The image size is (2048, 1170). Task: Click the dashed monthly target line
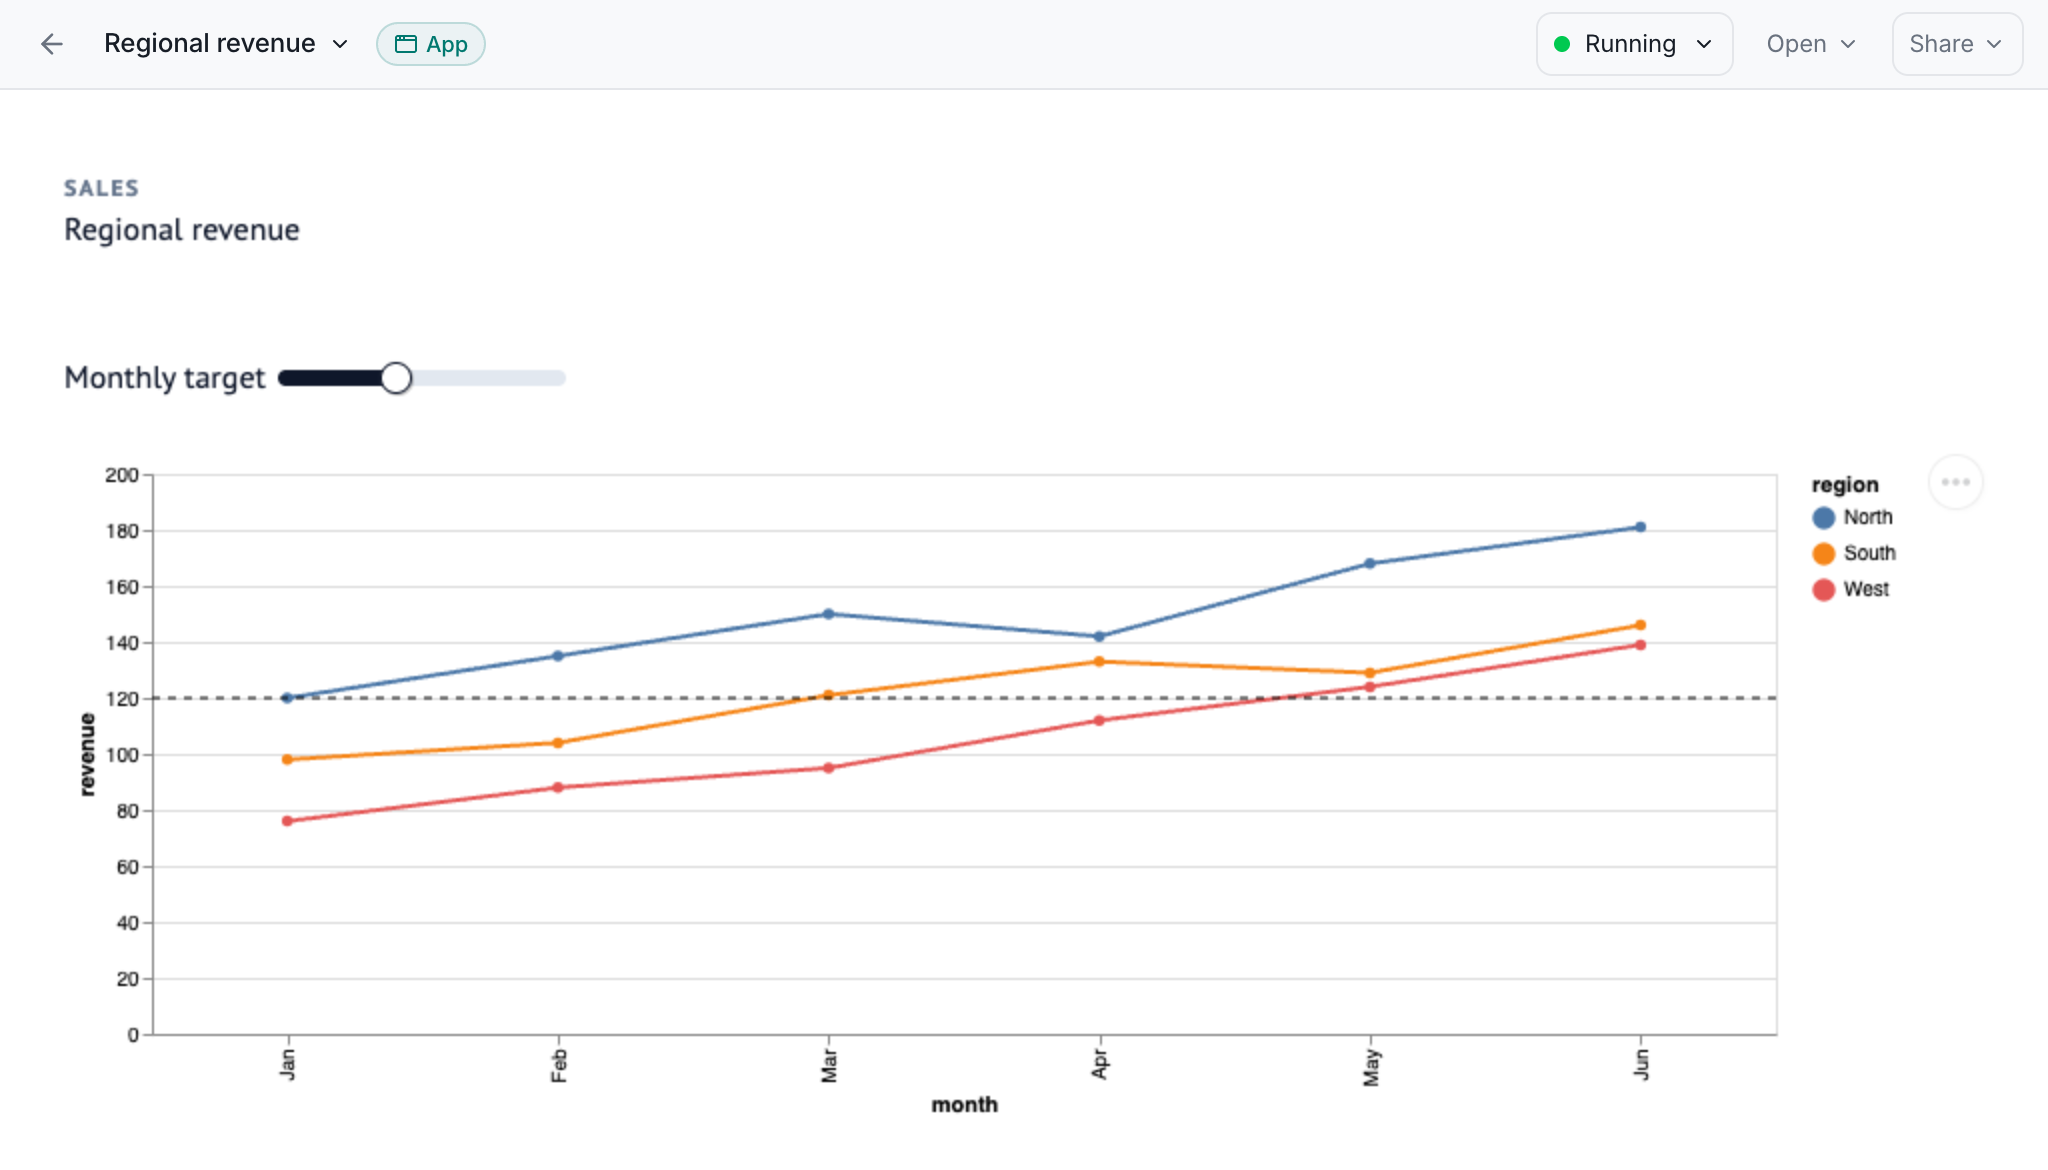[x=964, y=698]
